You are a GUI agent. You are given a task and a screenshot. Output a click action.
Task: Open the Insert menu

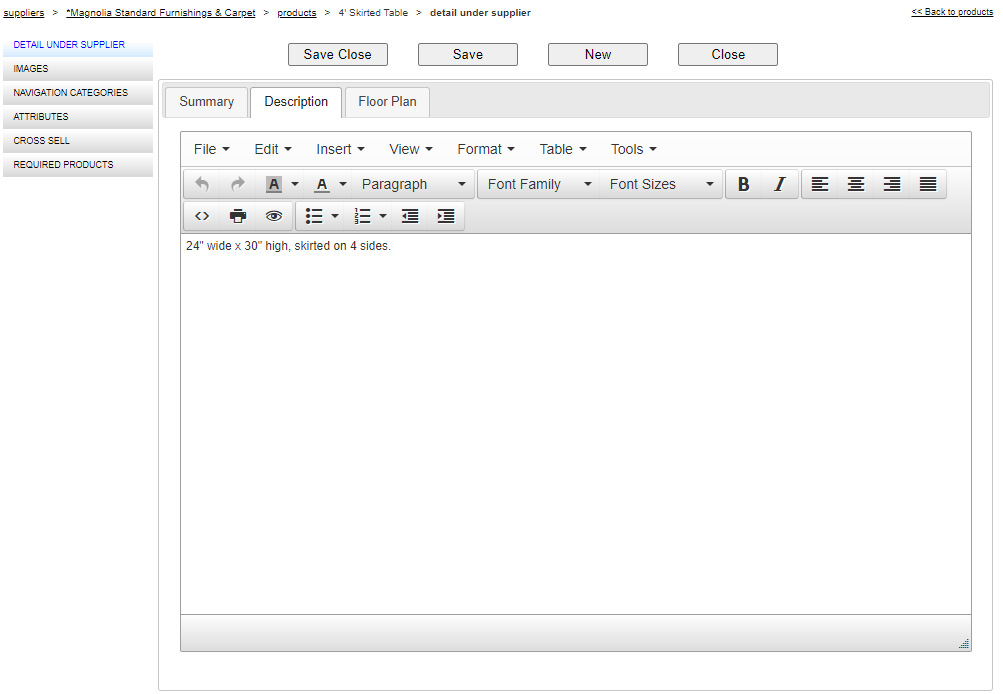click(x=340, y=149)
